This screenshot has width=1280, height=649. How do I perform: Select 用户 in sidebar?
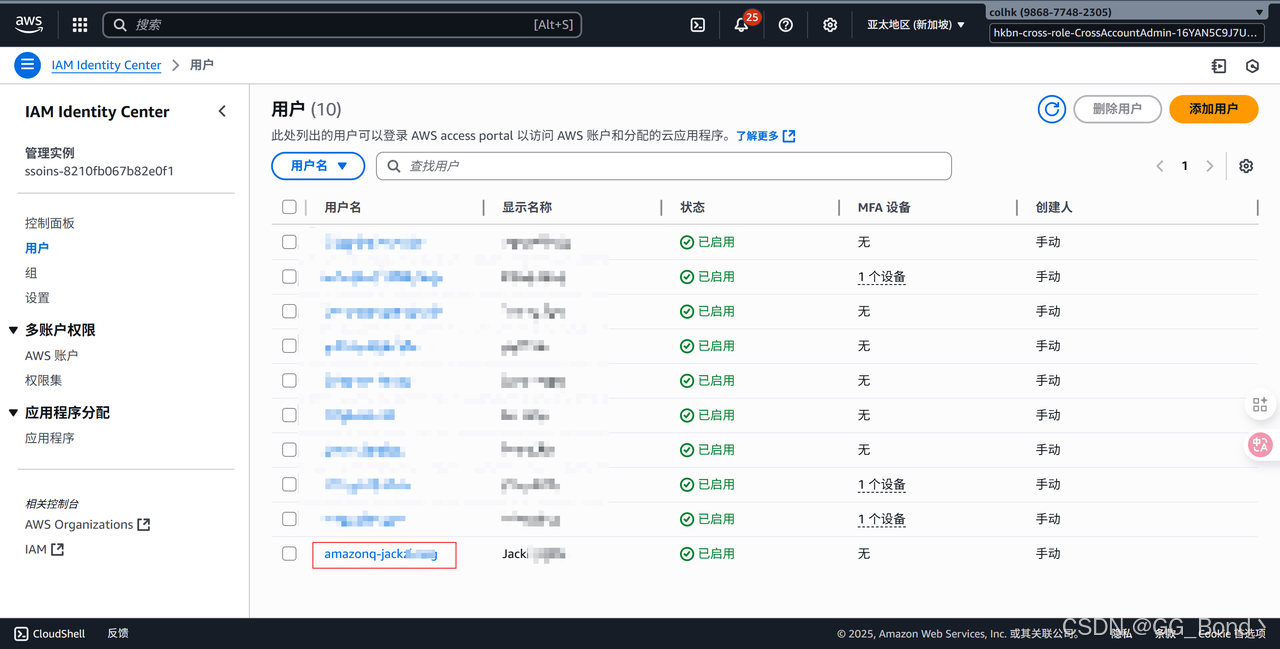coord(37,248)
